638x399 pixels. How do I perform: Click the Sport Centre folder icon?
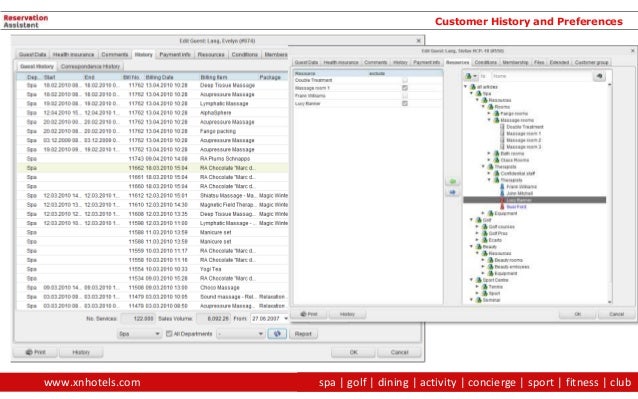coord(479,280)
